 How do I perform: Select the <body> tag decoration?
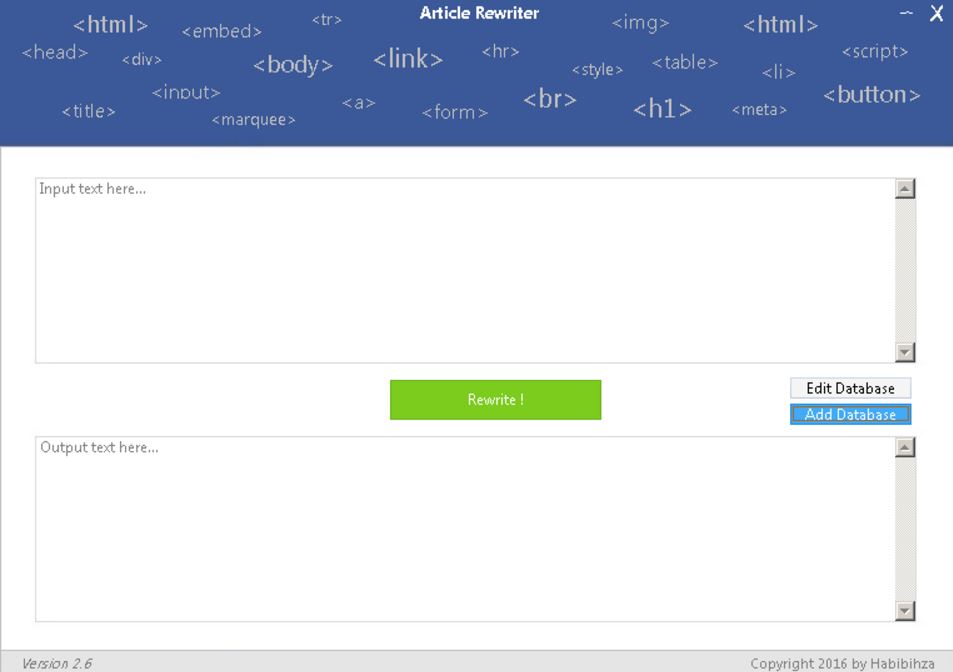tap(292, 65)
